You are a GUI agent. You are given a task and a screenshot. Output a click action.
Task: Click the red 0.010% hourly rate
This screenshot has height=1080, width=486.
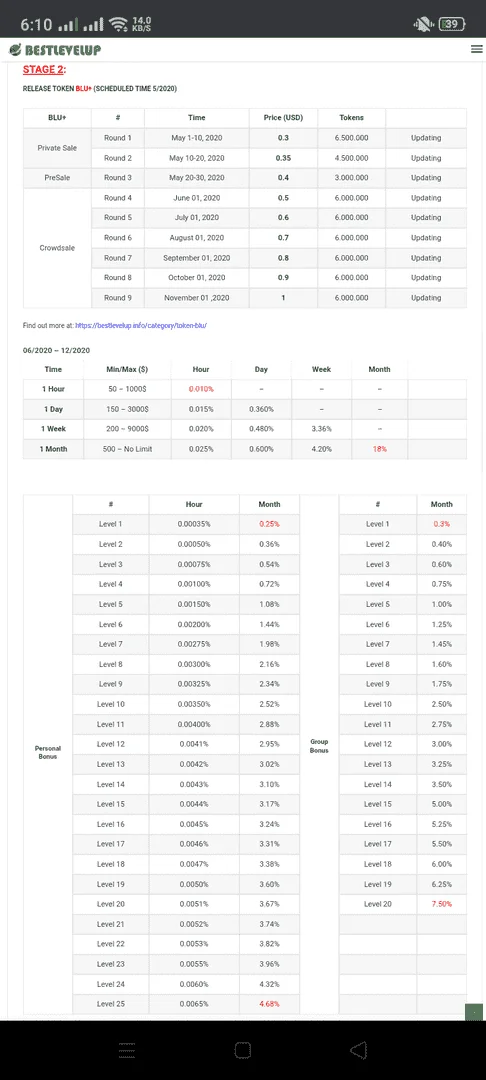pos(201,389)
